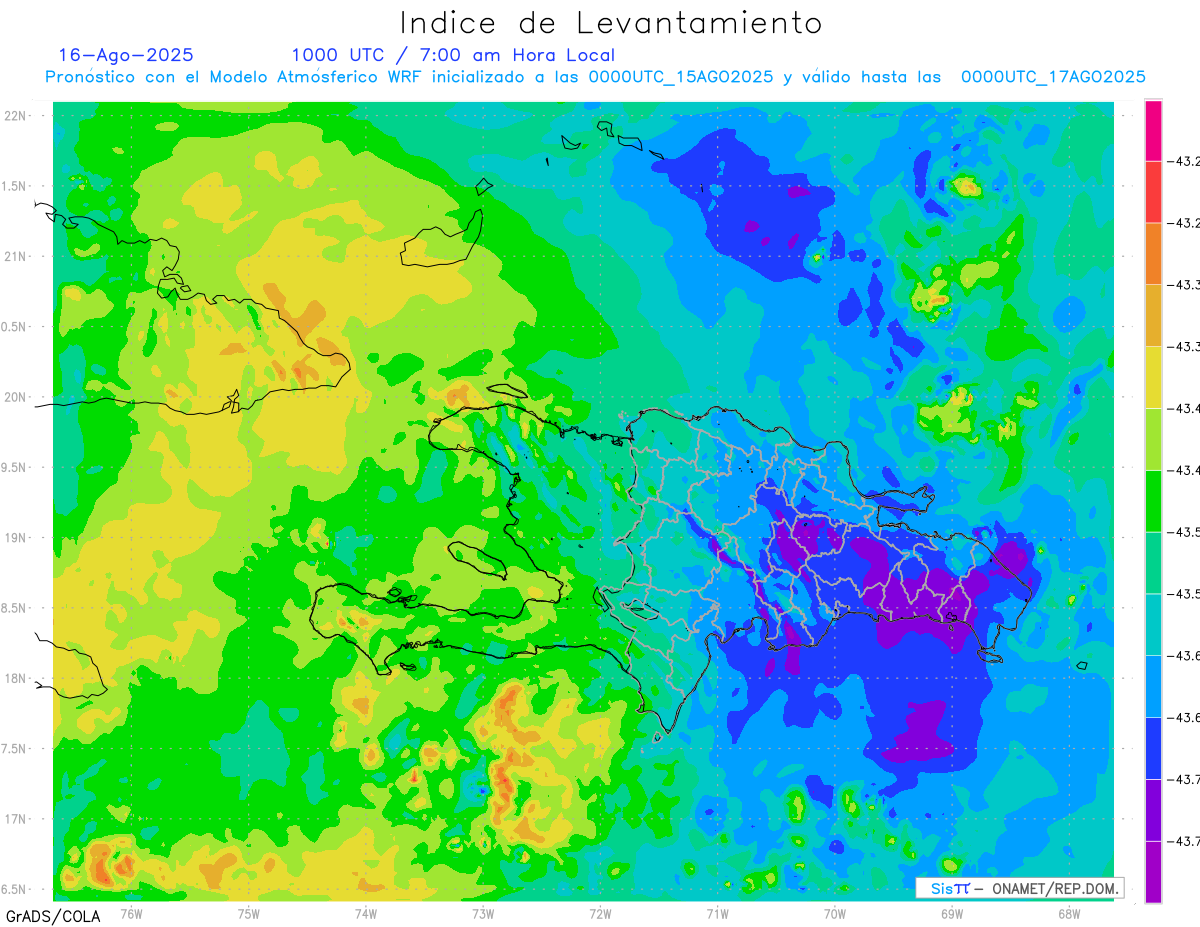Click the '75W' longitude label
This screenshot has width=1200, height=927.
click(249, 913)
